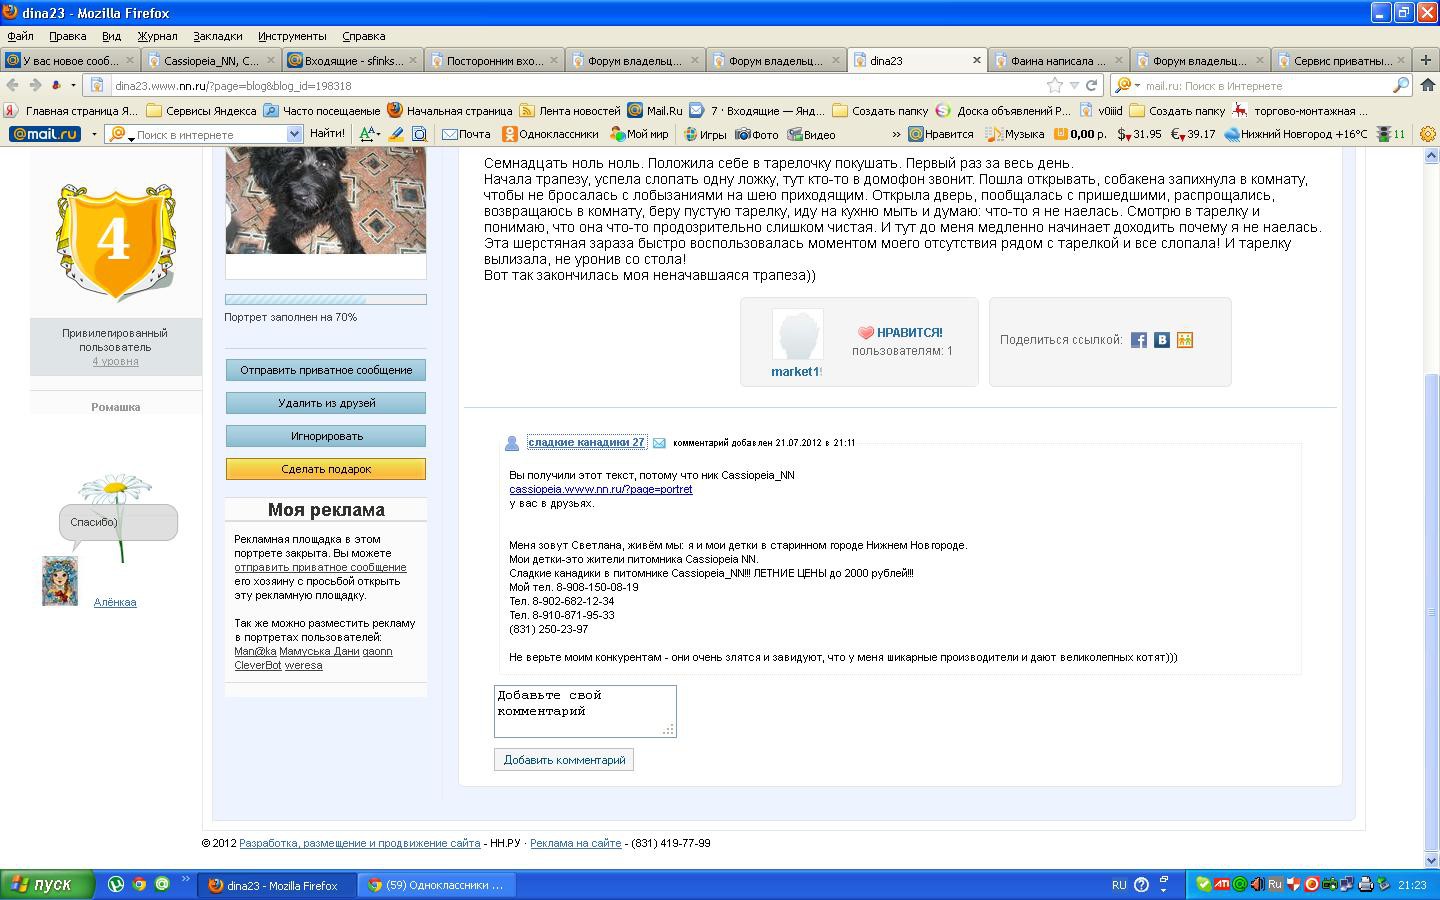Switch to Одноклассники Chrome taskbar window
1440x900 pixels.
tap(437, 885)
